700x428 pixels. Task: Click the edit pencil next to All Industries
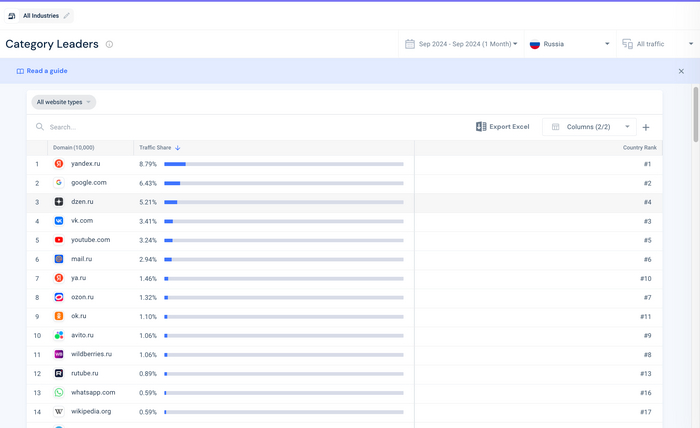point(67,16)
